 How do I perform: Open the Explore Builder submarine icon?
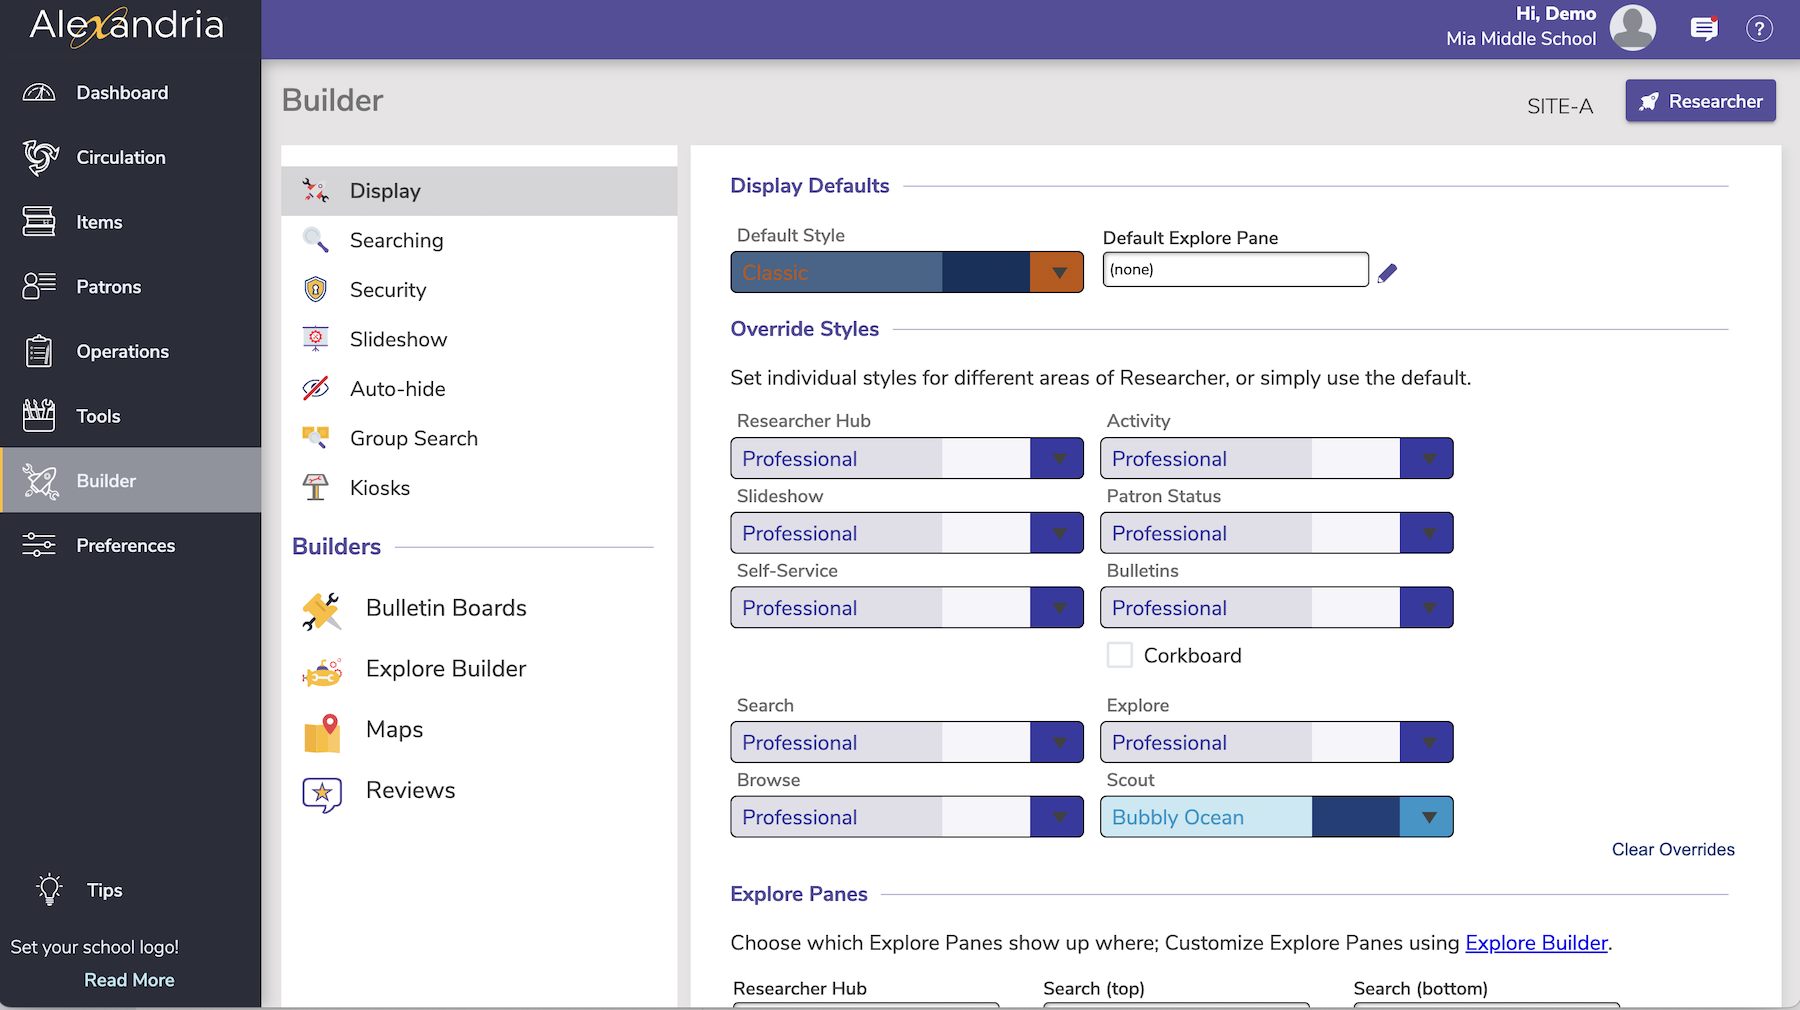[x=322, y=672]
